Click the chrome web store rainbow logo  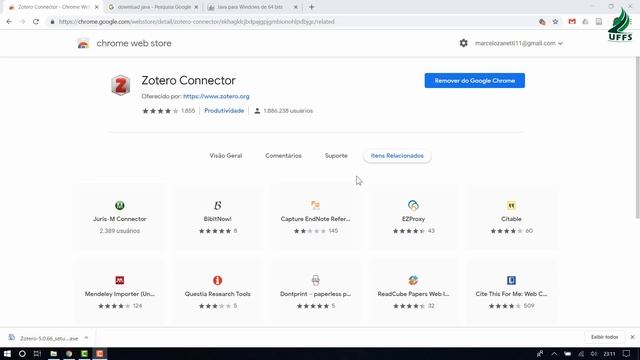[x=83, y=43]
